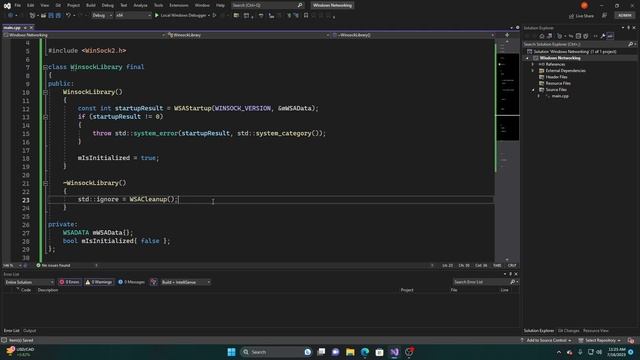
Task: Open the Build menu
Action: click(91, 5)
